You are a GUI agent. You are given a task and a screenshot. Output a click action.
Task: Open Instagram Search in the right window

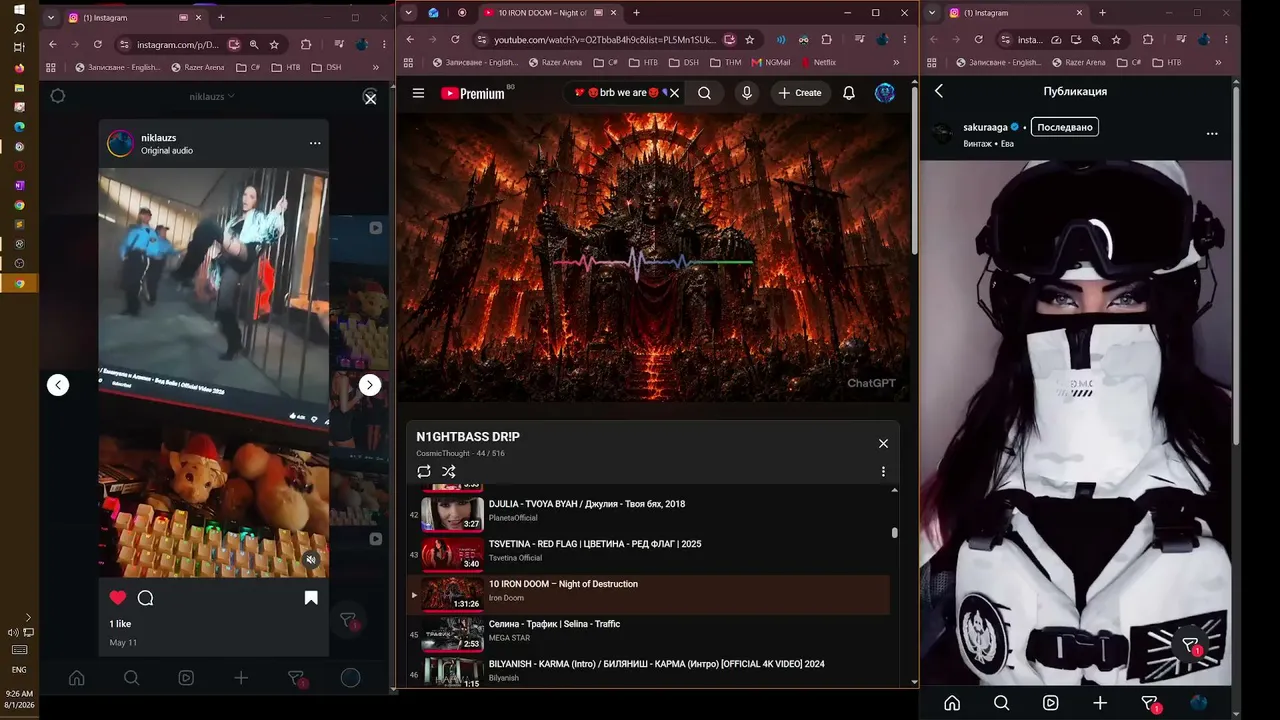(x=1002, y=703)
